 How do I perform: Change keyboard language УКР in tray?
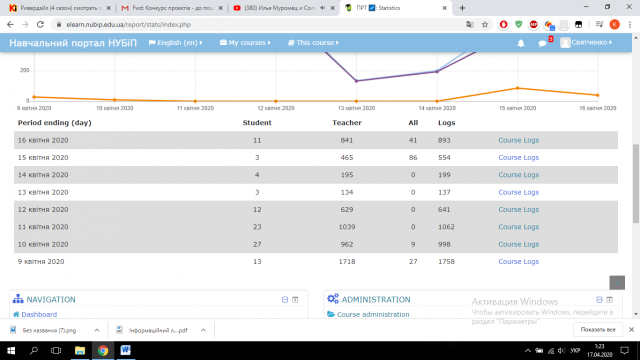(x=575, y=351)
